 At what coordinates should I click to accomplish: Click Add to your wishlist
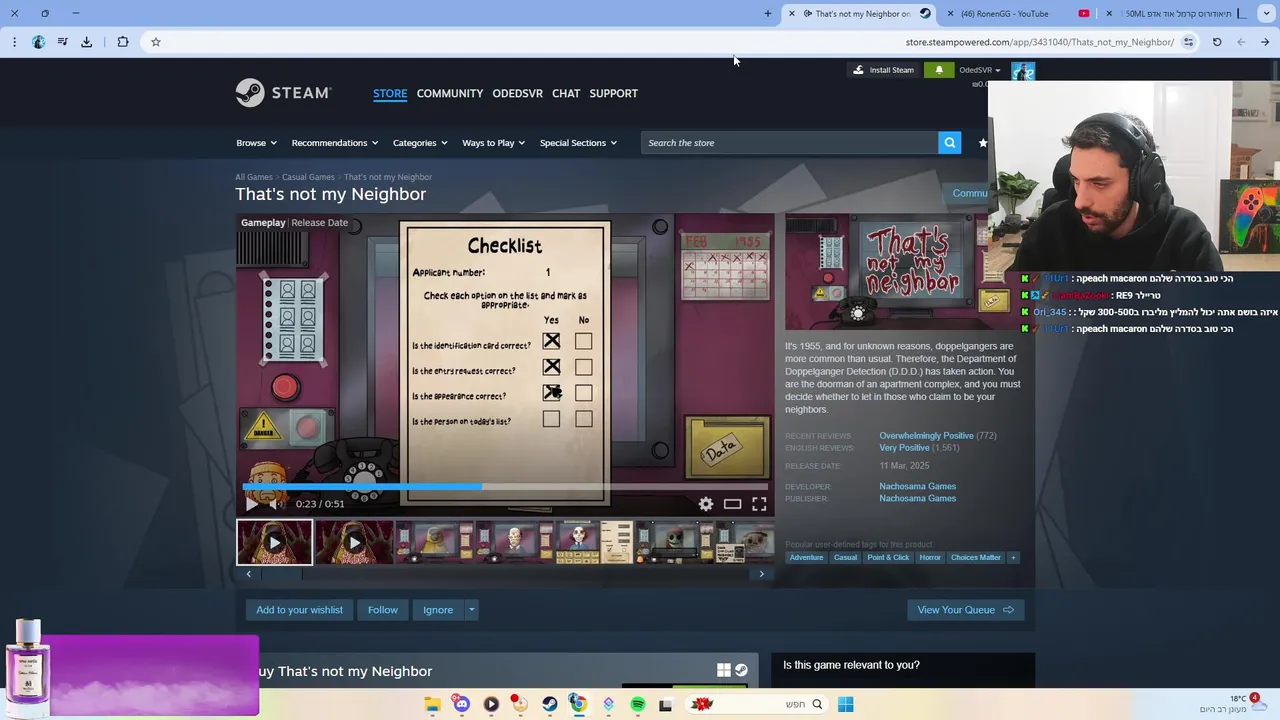[299, 610]
